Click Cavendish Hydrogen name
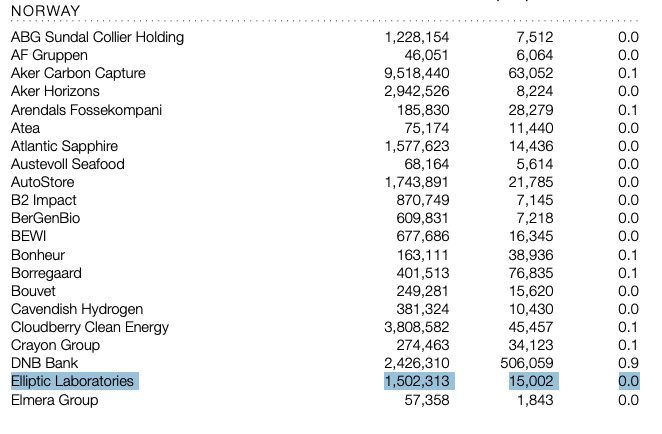The height and width of the screenshot is (434, 662). tap(77, 309)
